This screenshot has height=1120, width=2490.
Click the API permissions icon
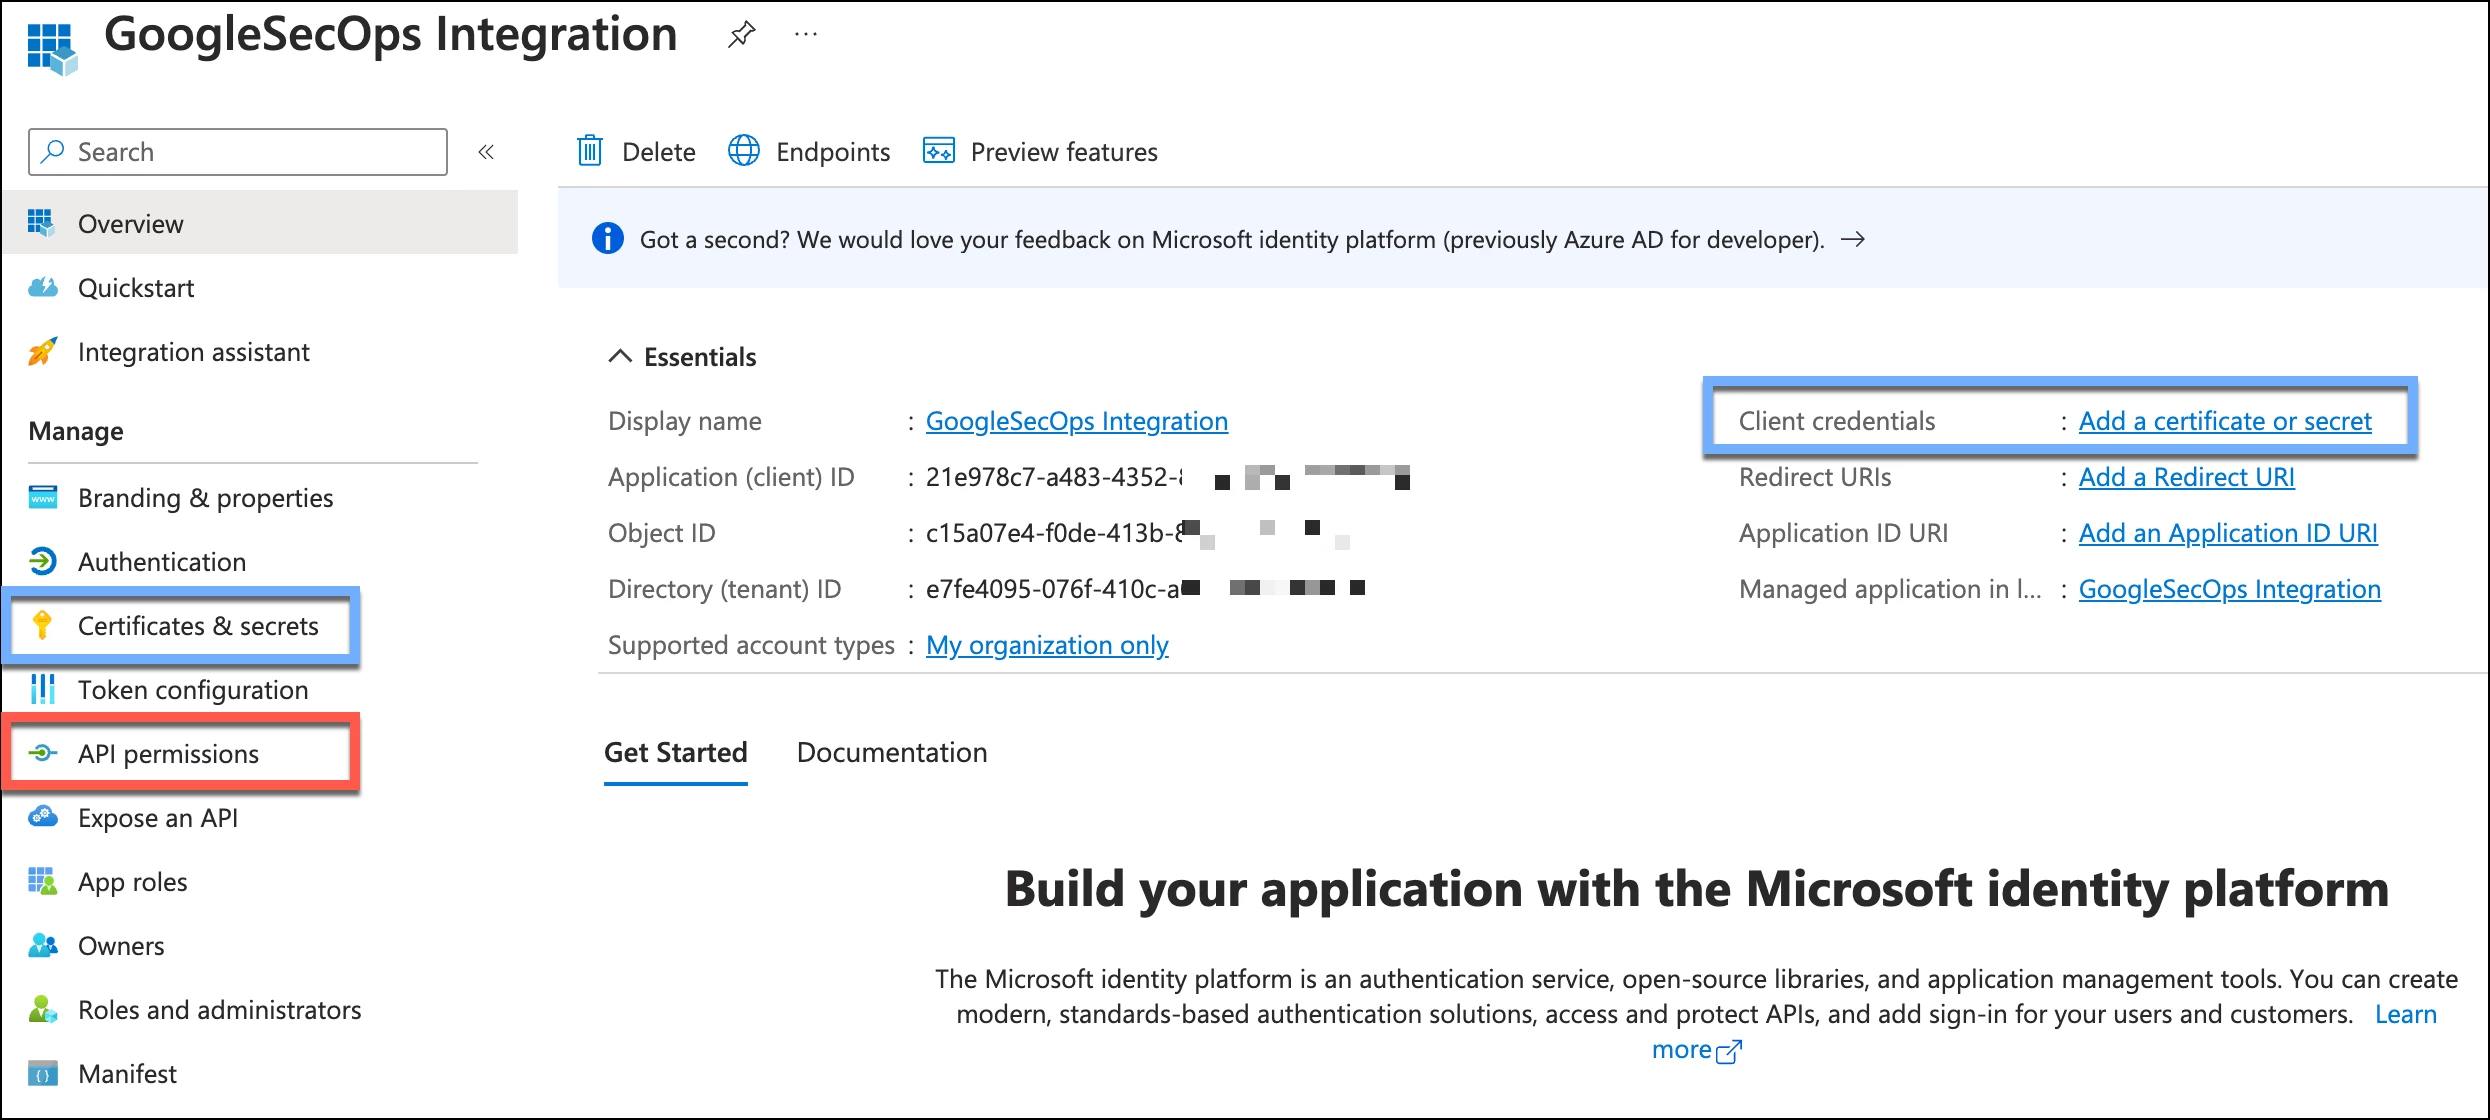42,753
